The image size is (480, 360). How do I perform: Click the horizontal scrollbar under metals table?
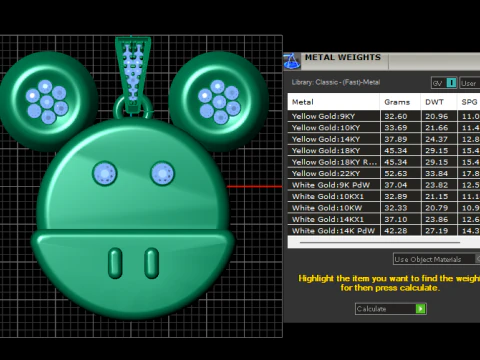click(x=380, y=242)
